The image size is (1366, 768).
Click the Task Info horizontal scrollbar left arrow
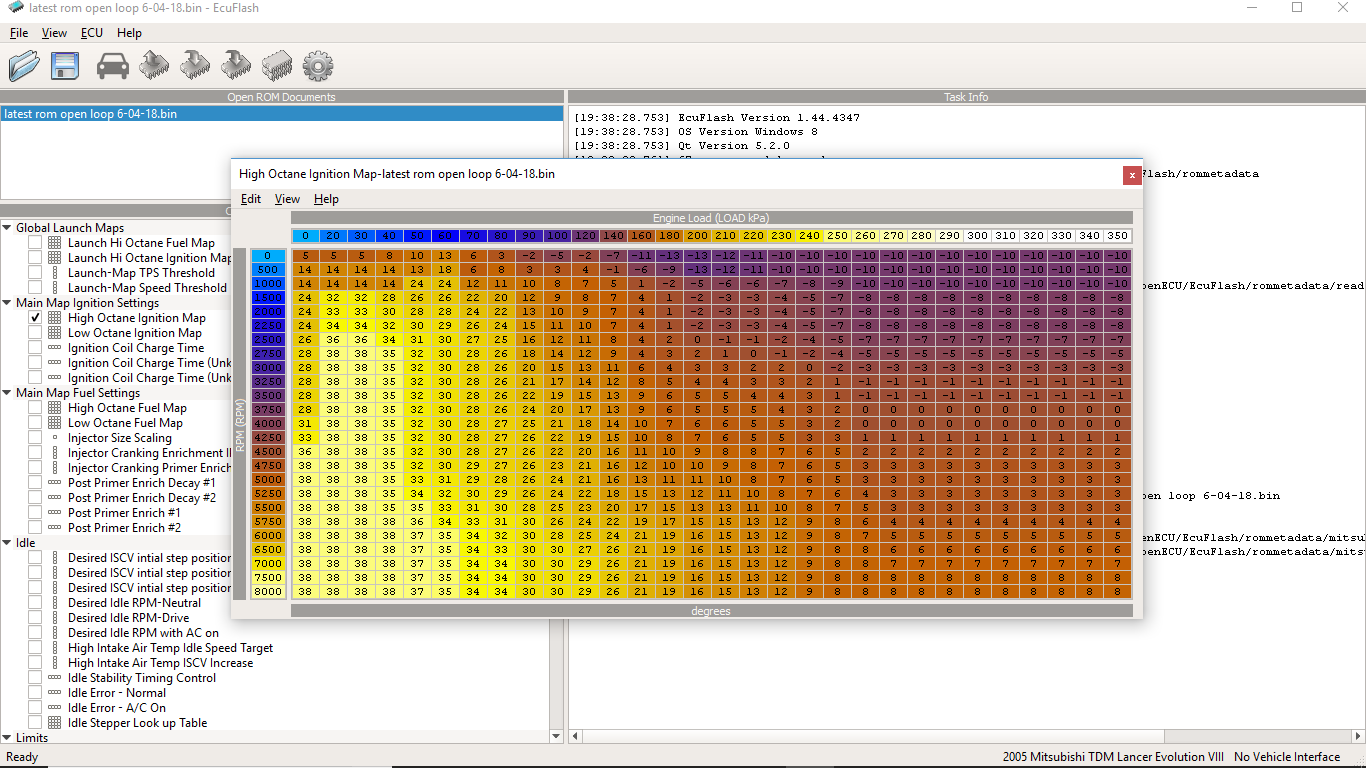tap(576, 738)
